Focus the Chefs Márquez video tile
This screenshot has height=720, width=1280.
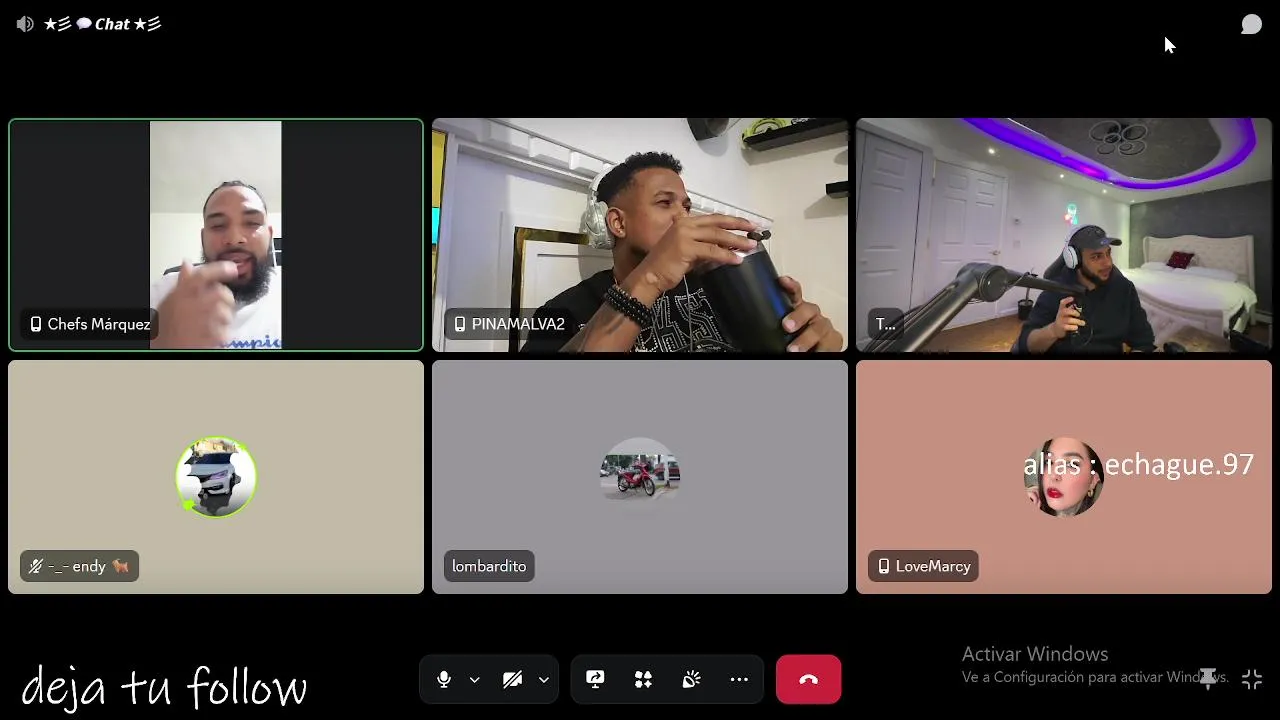click(x=216, y=235)
